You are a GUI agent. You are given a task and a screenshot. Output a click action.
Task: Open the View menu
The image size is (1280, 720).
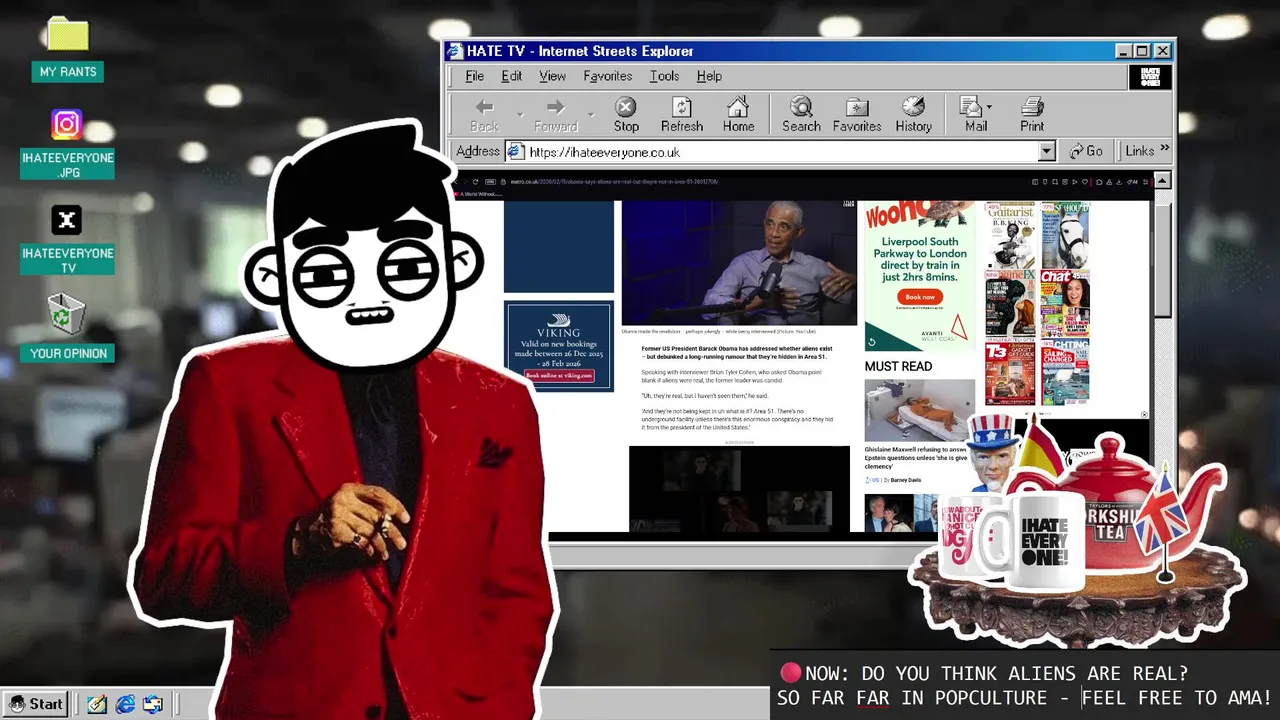click(x=552, y=76)
